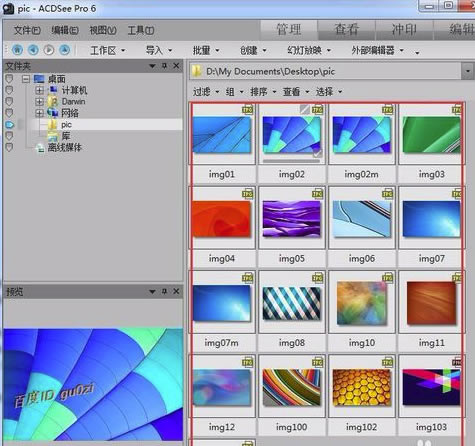Pin the 预览 preview panel
The image size is (475, 446).
click(x=164, y=292)
